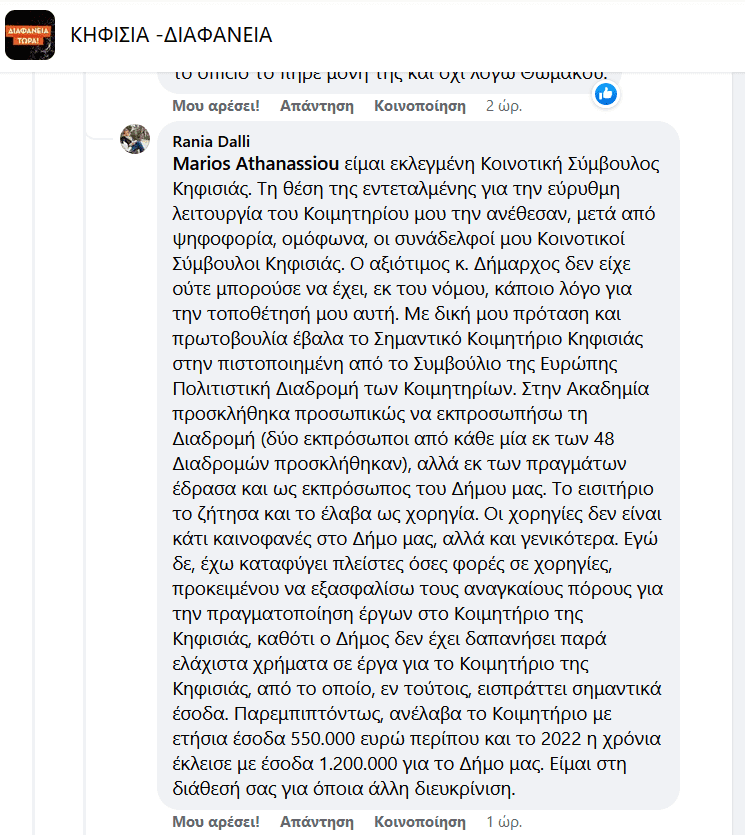The width and height of the screenshot is (745, 835).
Task: Like the comment posted 2 ώρ. ago
Action: [216, 106]
